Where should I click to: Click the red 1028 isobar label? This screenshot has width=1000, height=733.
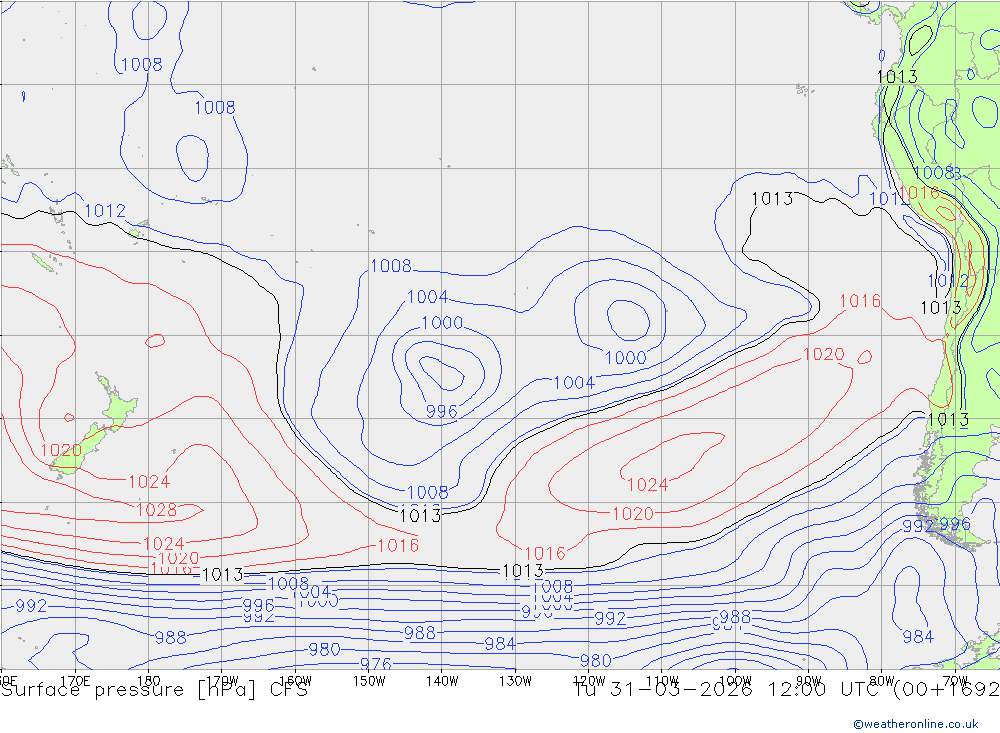coord(156,510)
